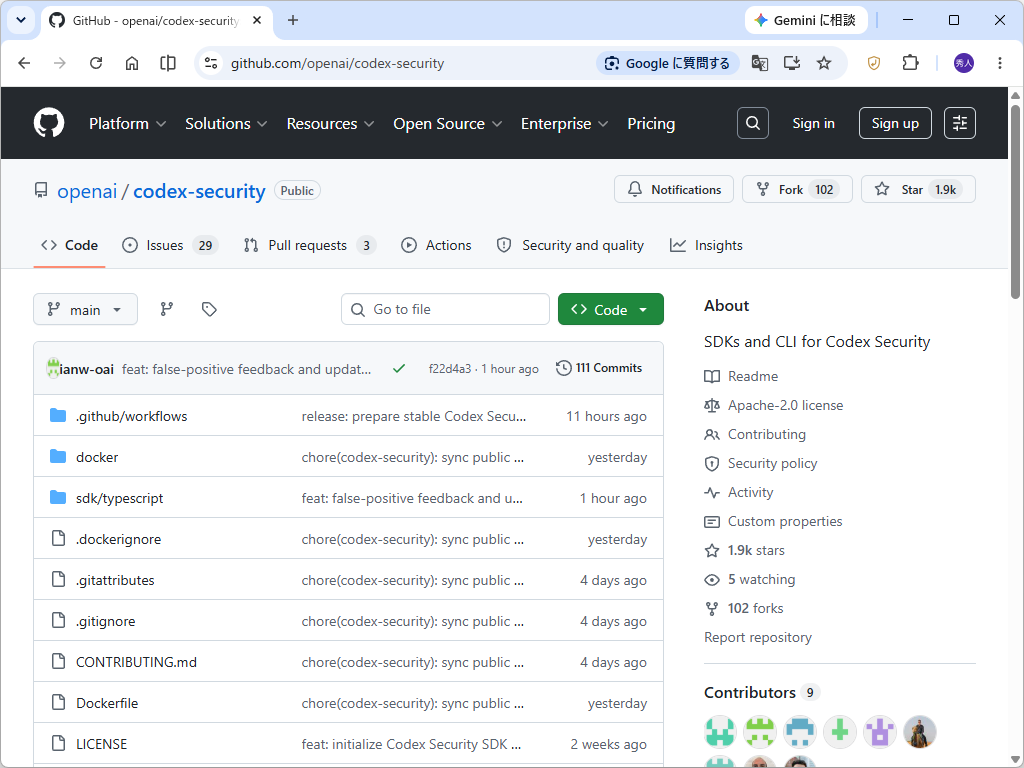Focus the Go to file field
The width and height of the screenshot is (1024, 768).
click(x=445, y=309)
